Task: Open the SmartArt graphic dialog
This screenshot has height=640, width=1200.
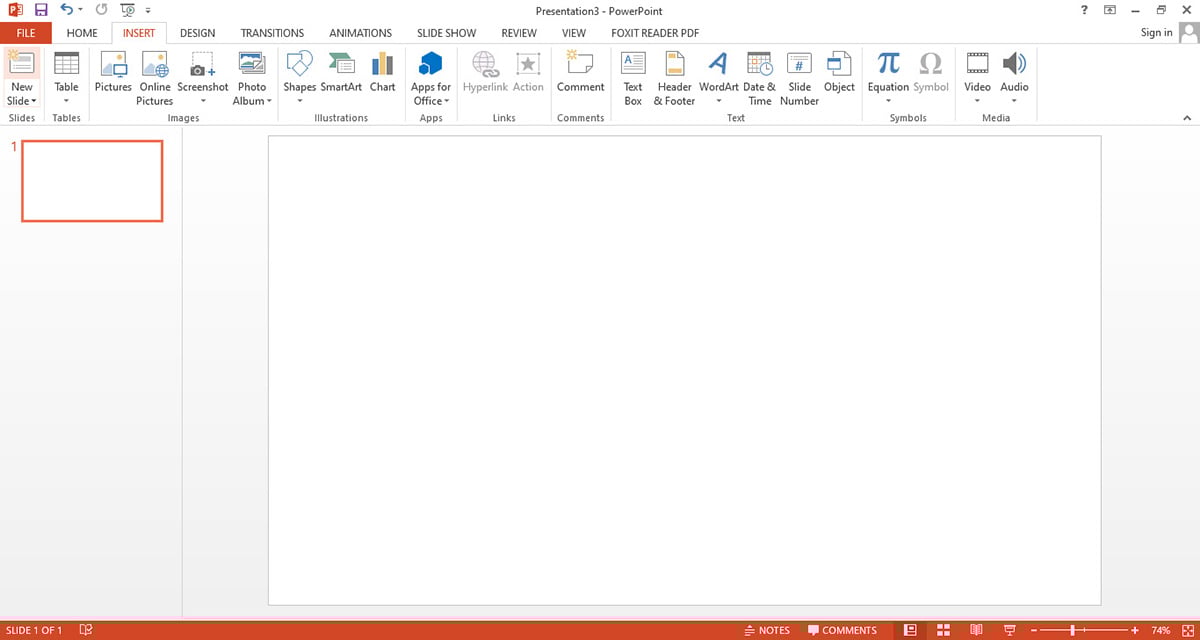Action: coord(341,74)
